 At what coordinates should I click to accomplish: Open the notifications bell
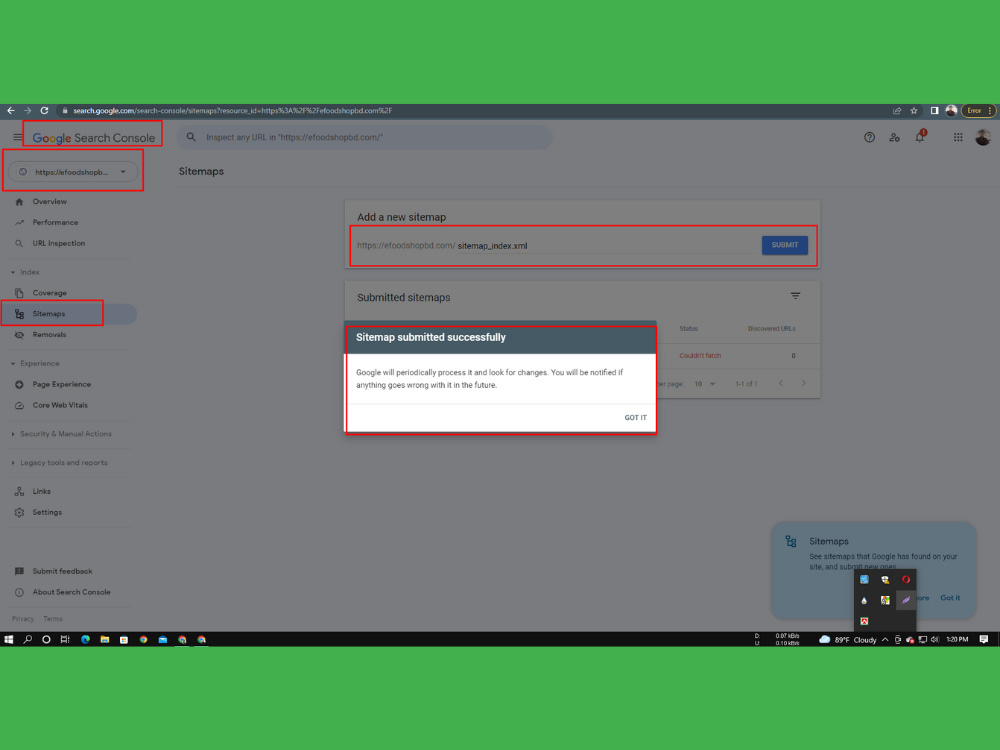(x=920, y=136)
